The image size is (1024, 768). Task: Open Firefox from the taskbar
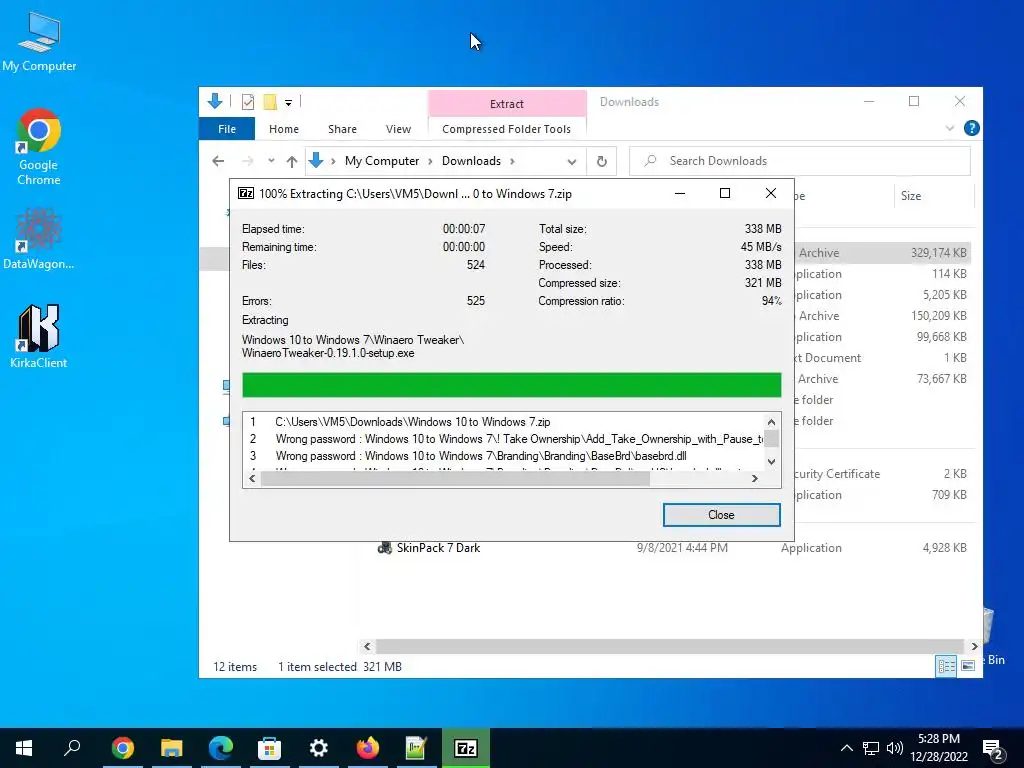coord(368,748)
